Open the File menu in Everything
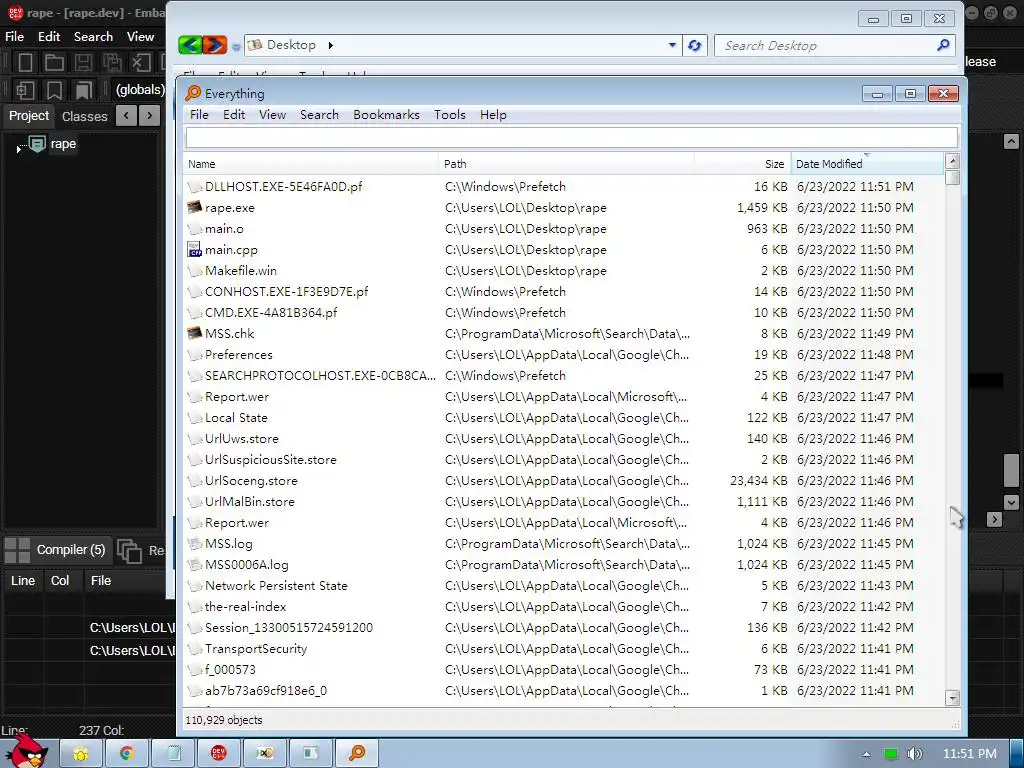The width and height of the screenshot is (1024, 768). (x=199, y=114)
